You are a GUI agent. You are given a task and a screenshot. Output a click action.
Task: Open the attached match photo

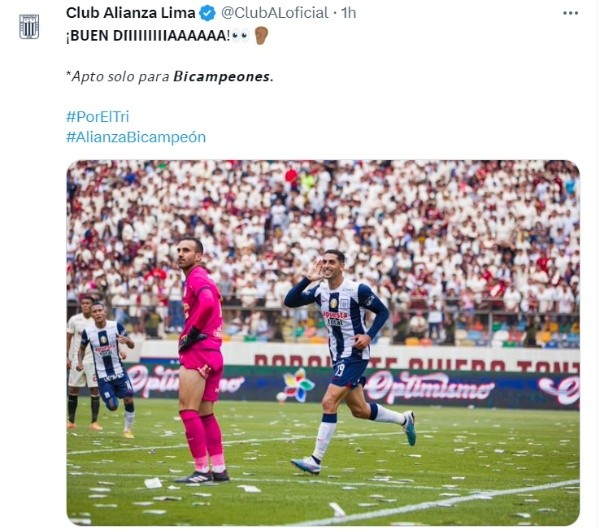(x=323, y=342)
